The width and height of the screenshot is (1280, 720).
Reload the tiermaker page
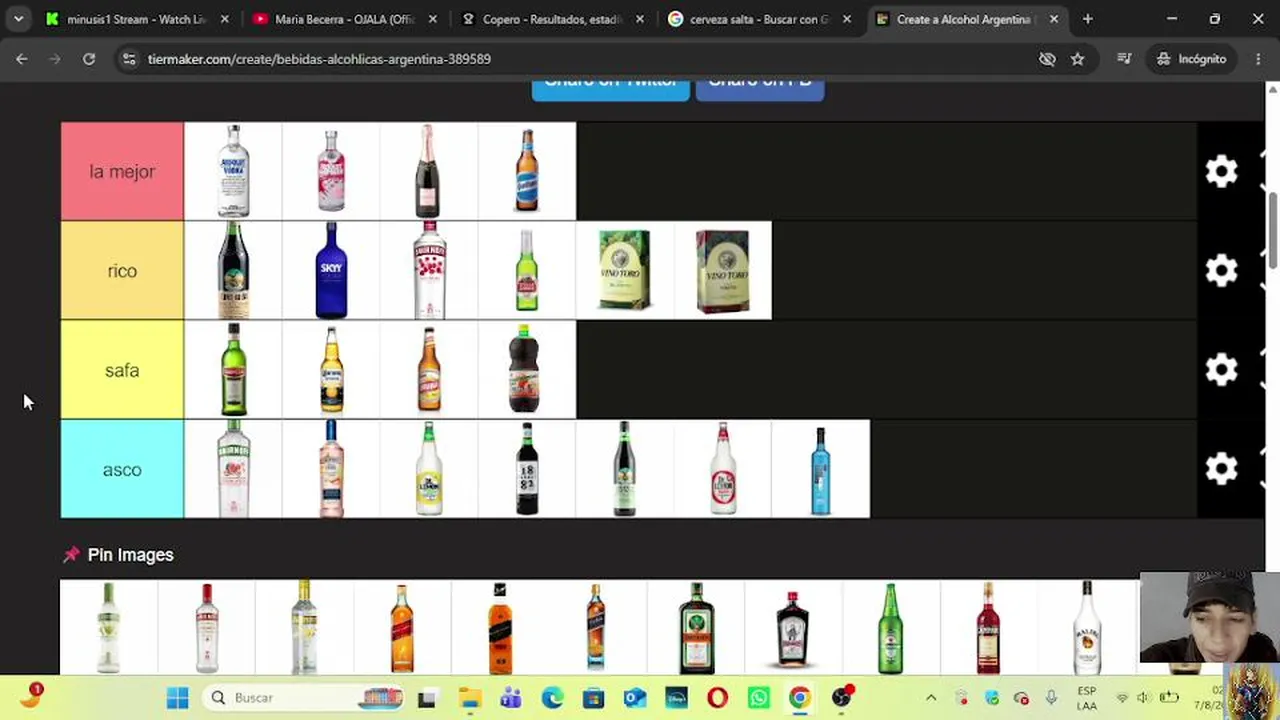pos(89,59)
